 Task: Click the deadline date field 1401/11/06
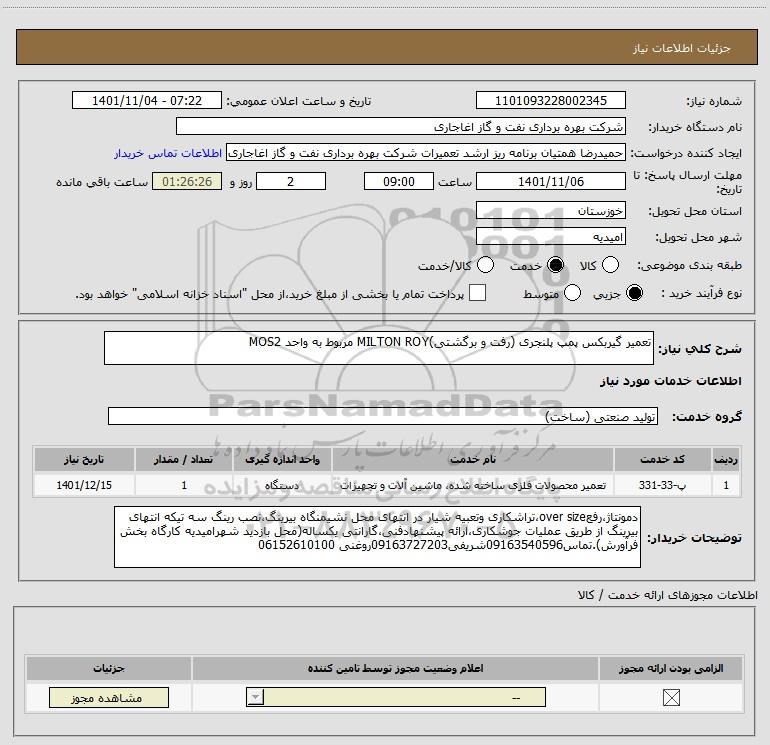[x=550, y=181]
